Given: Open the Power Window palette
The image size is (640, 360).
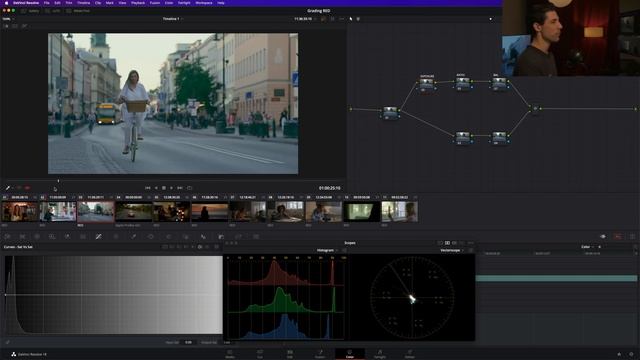Looking at the screenshot, I should (151, 236).
